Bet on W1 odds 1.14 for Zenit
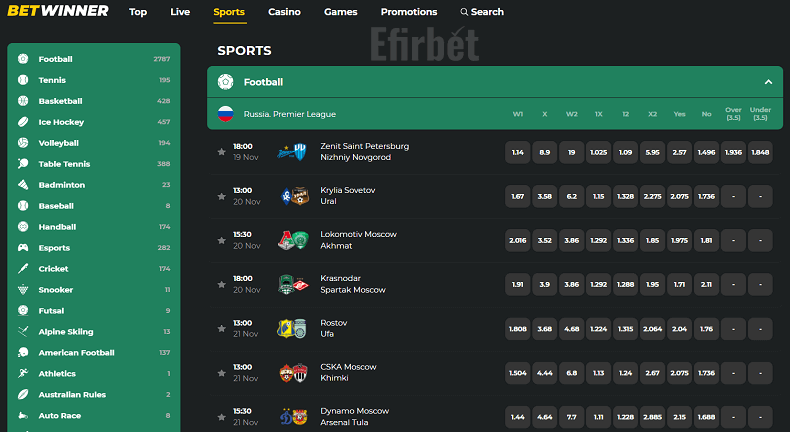 (517, 152)
